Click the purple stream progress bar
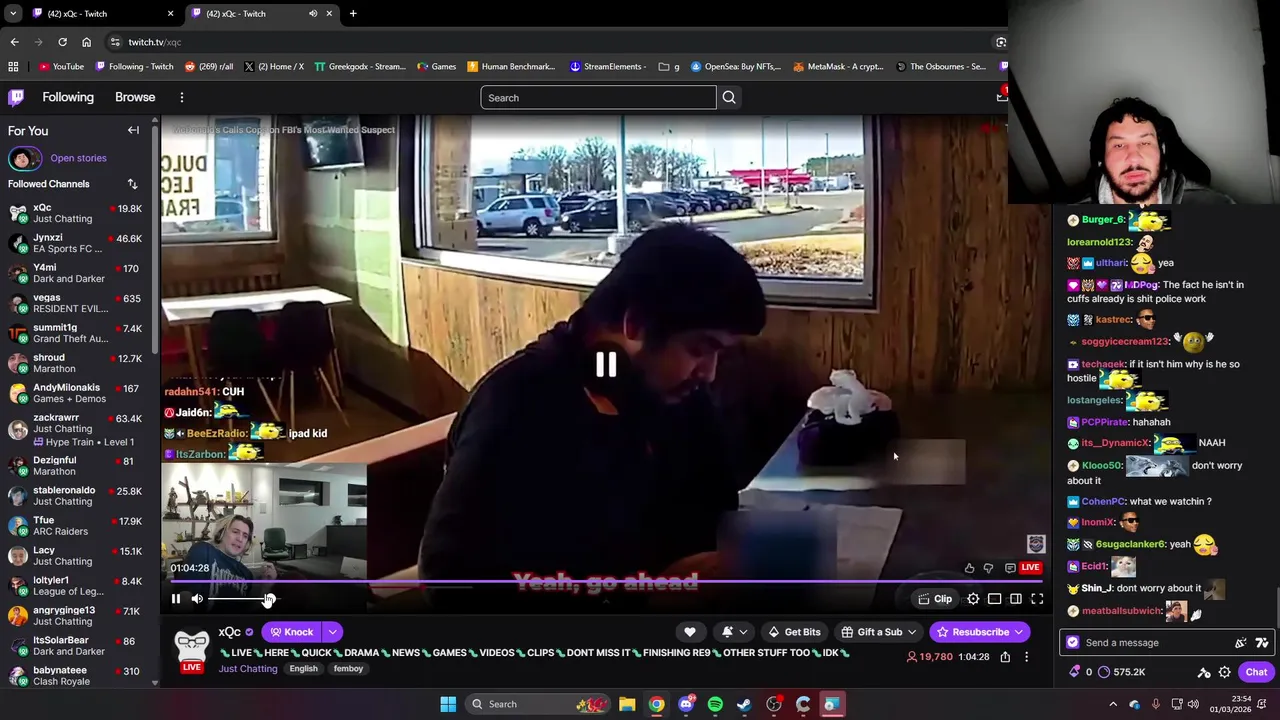The width and height of the screenshot is (1280, 720). pos(606,580)
